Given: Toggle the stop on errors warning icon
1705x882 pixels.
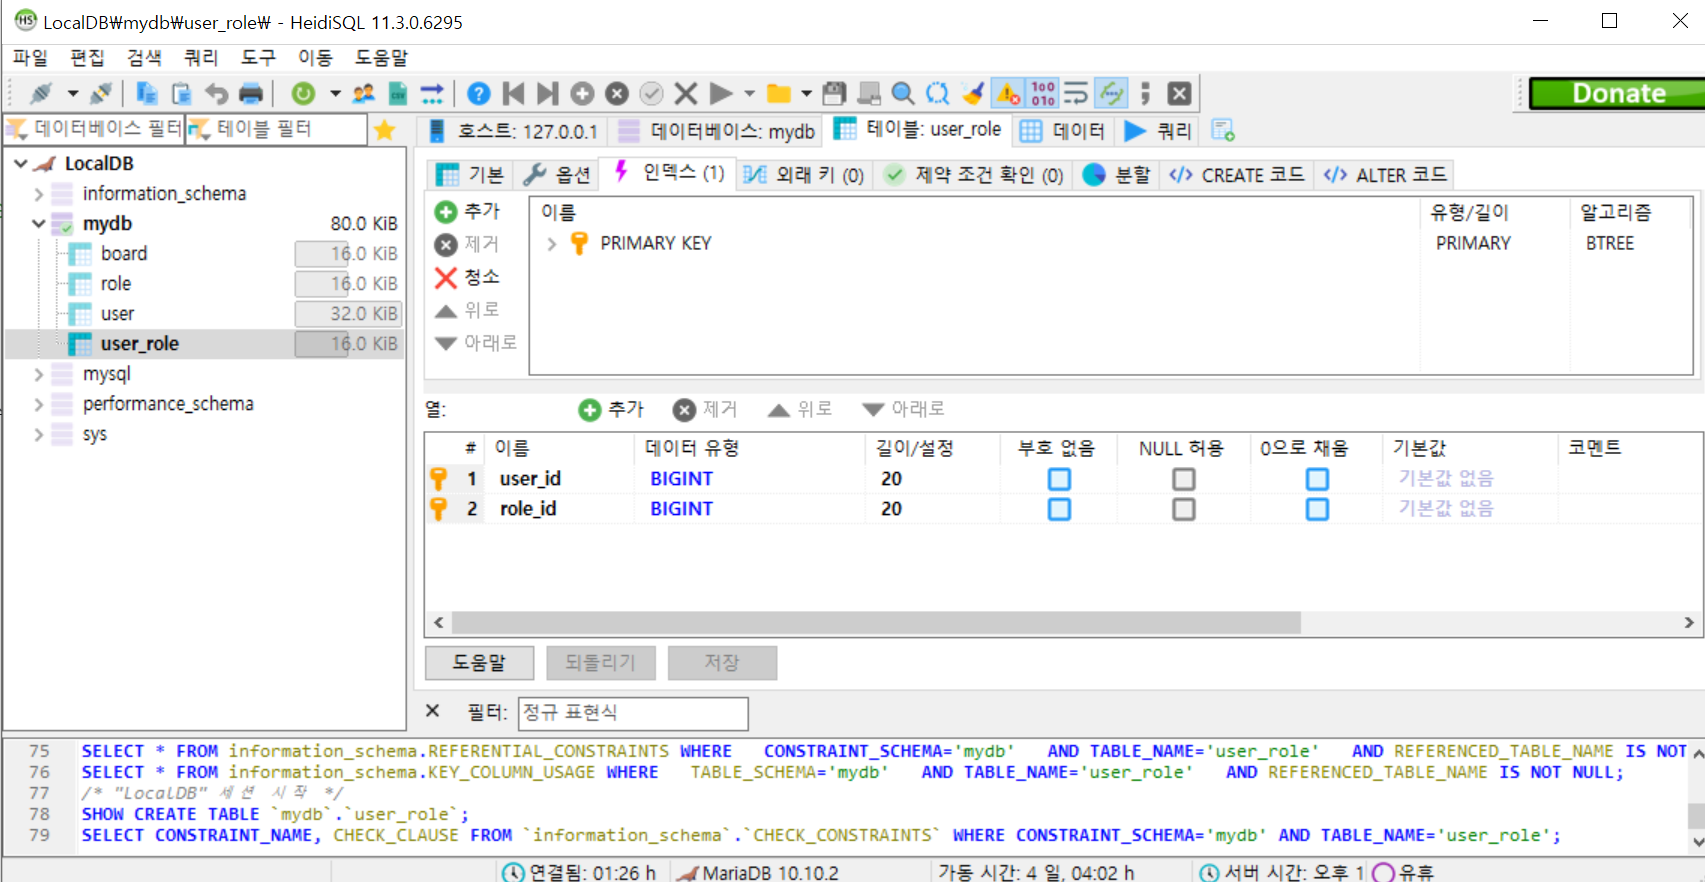Looking at the screenshot, I should [x=1008, y=93].
